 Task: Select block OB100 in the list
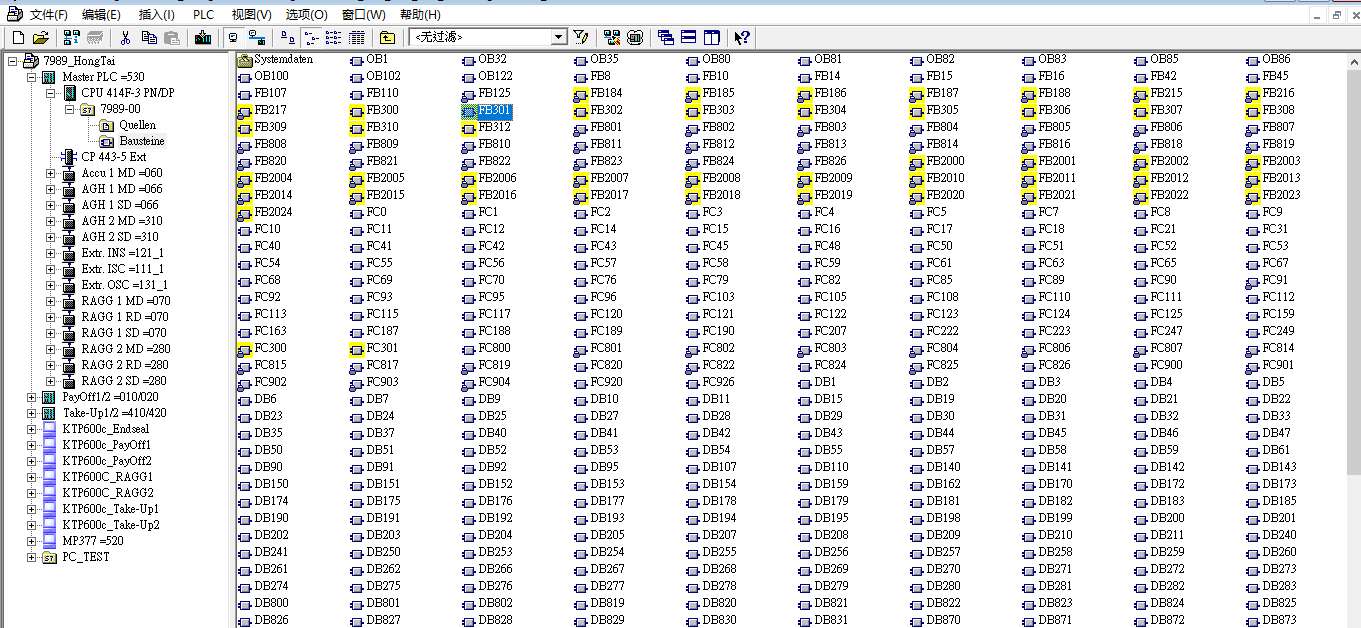pos(271,76)
